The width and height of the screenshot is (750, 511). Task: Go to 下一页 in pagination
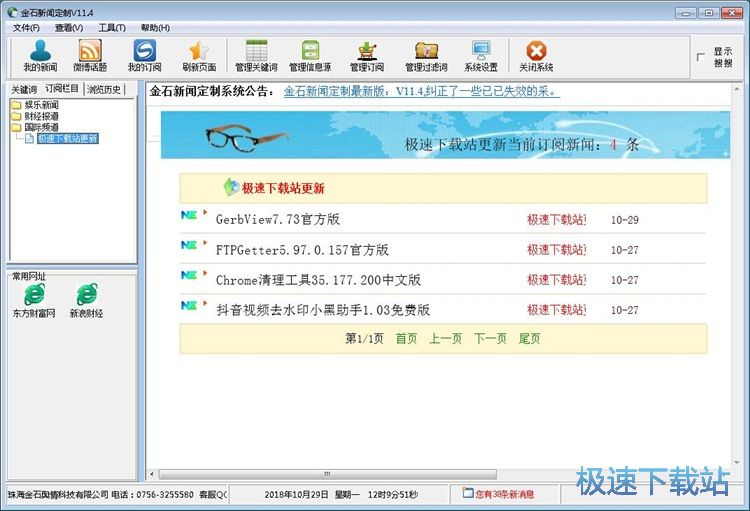[x=490, y=339]
